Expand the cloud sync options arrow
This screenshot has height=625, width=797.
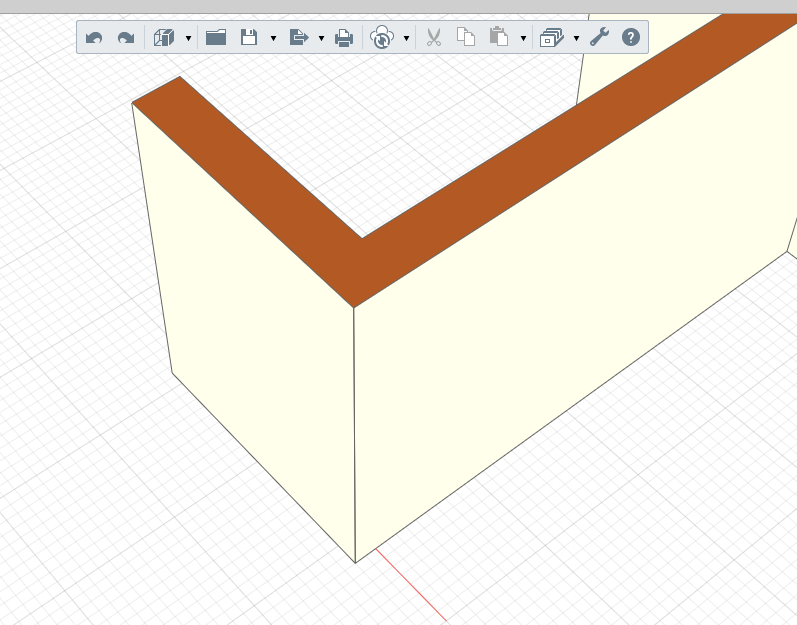406,38
